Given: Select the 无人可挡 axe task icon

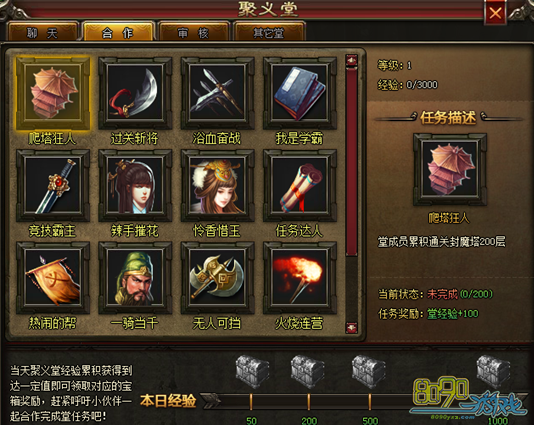Looking at the screenshot, I should (x=217, y=278).
